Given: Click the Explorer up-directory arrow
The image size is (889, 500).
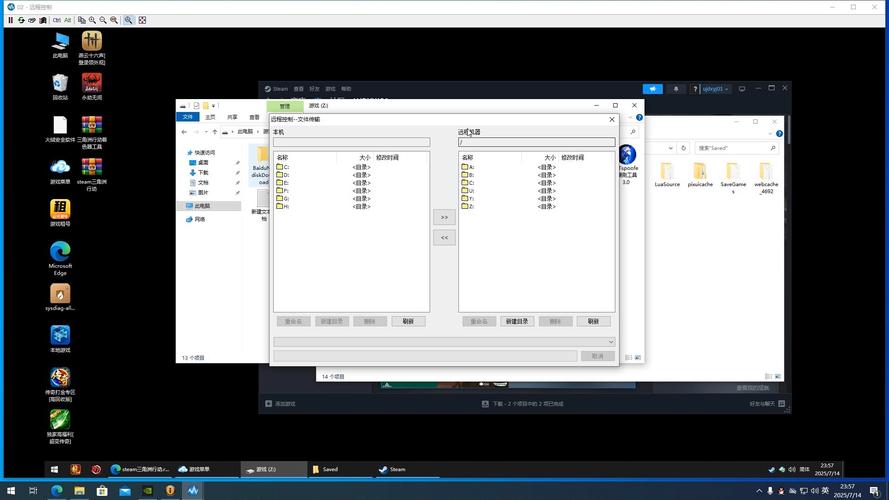Looking at the screenshot, I should (x=214, y=132).
